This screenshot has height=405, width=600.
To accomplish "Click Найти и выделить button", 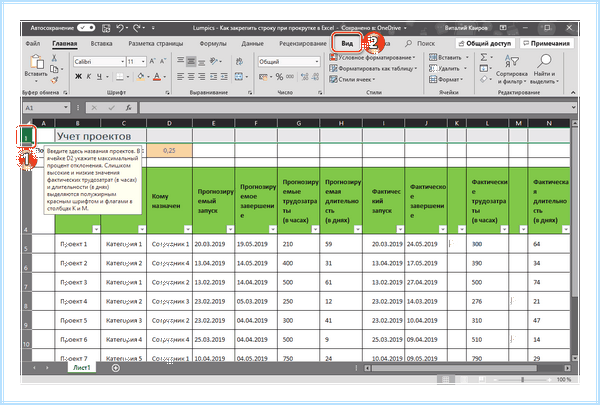I will [x=544, y=69].
